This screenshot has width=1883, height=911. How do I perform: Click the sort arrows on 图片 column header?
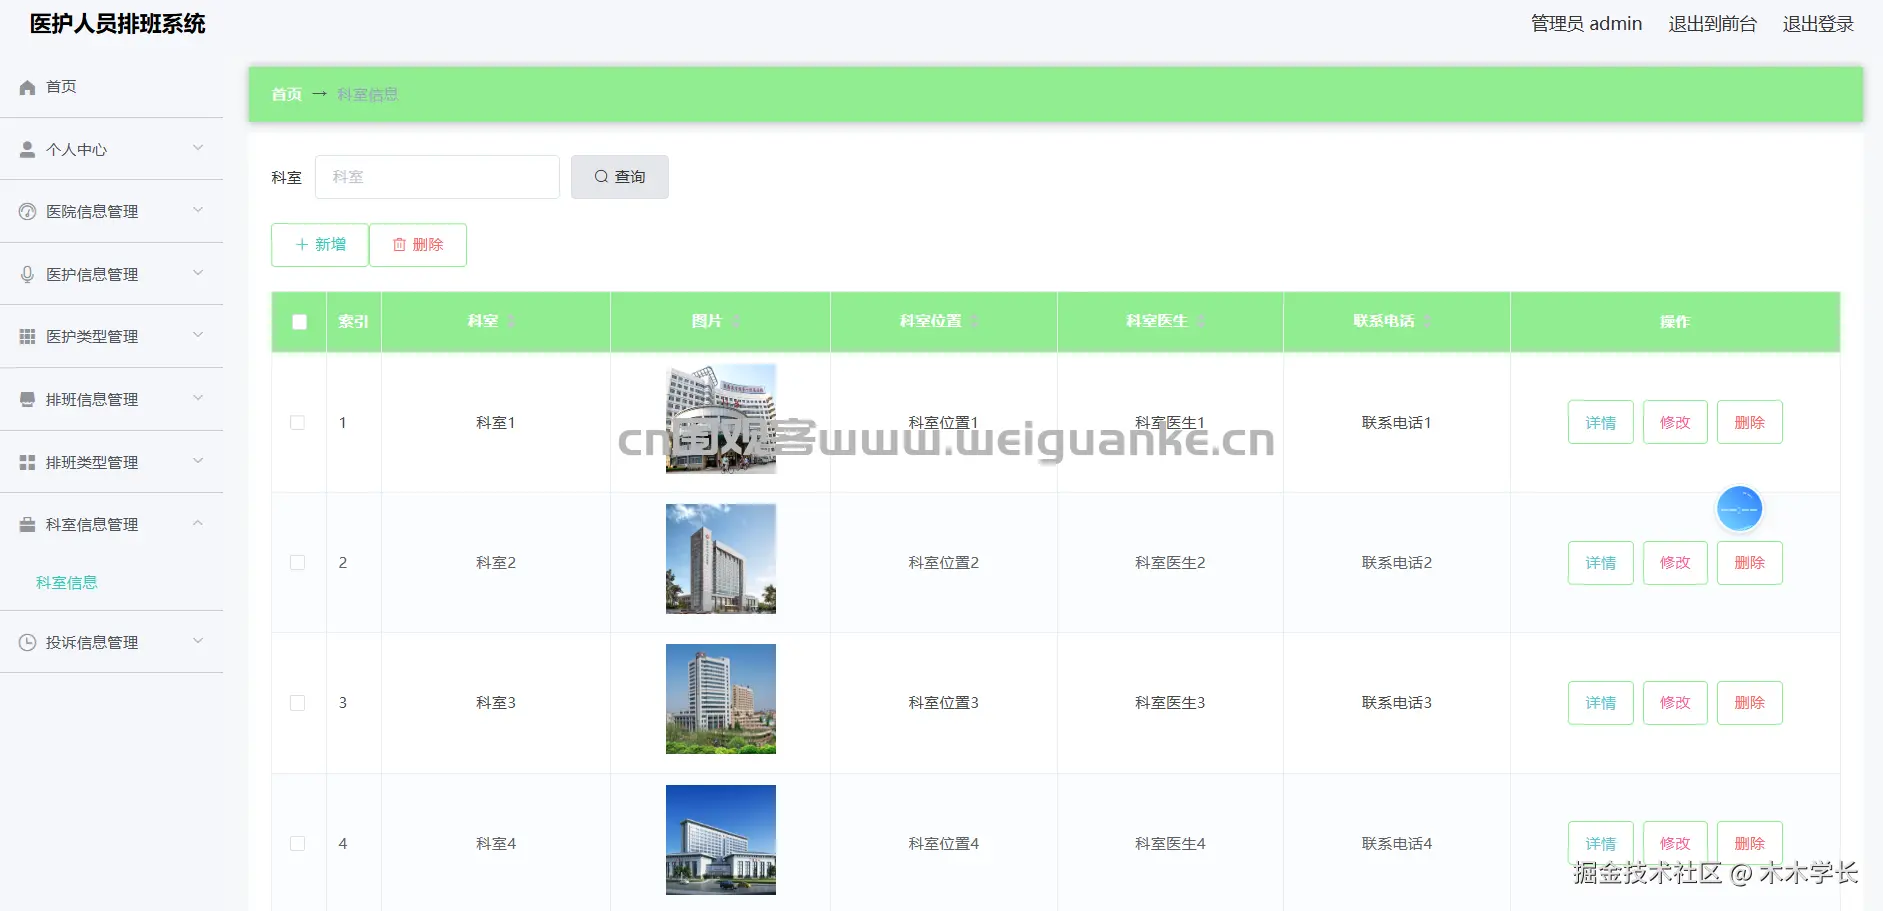click(x=736, y=321)
